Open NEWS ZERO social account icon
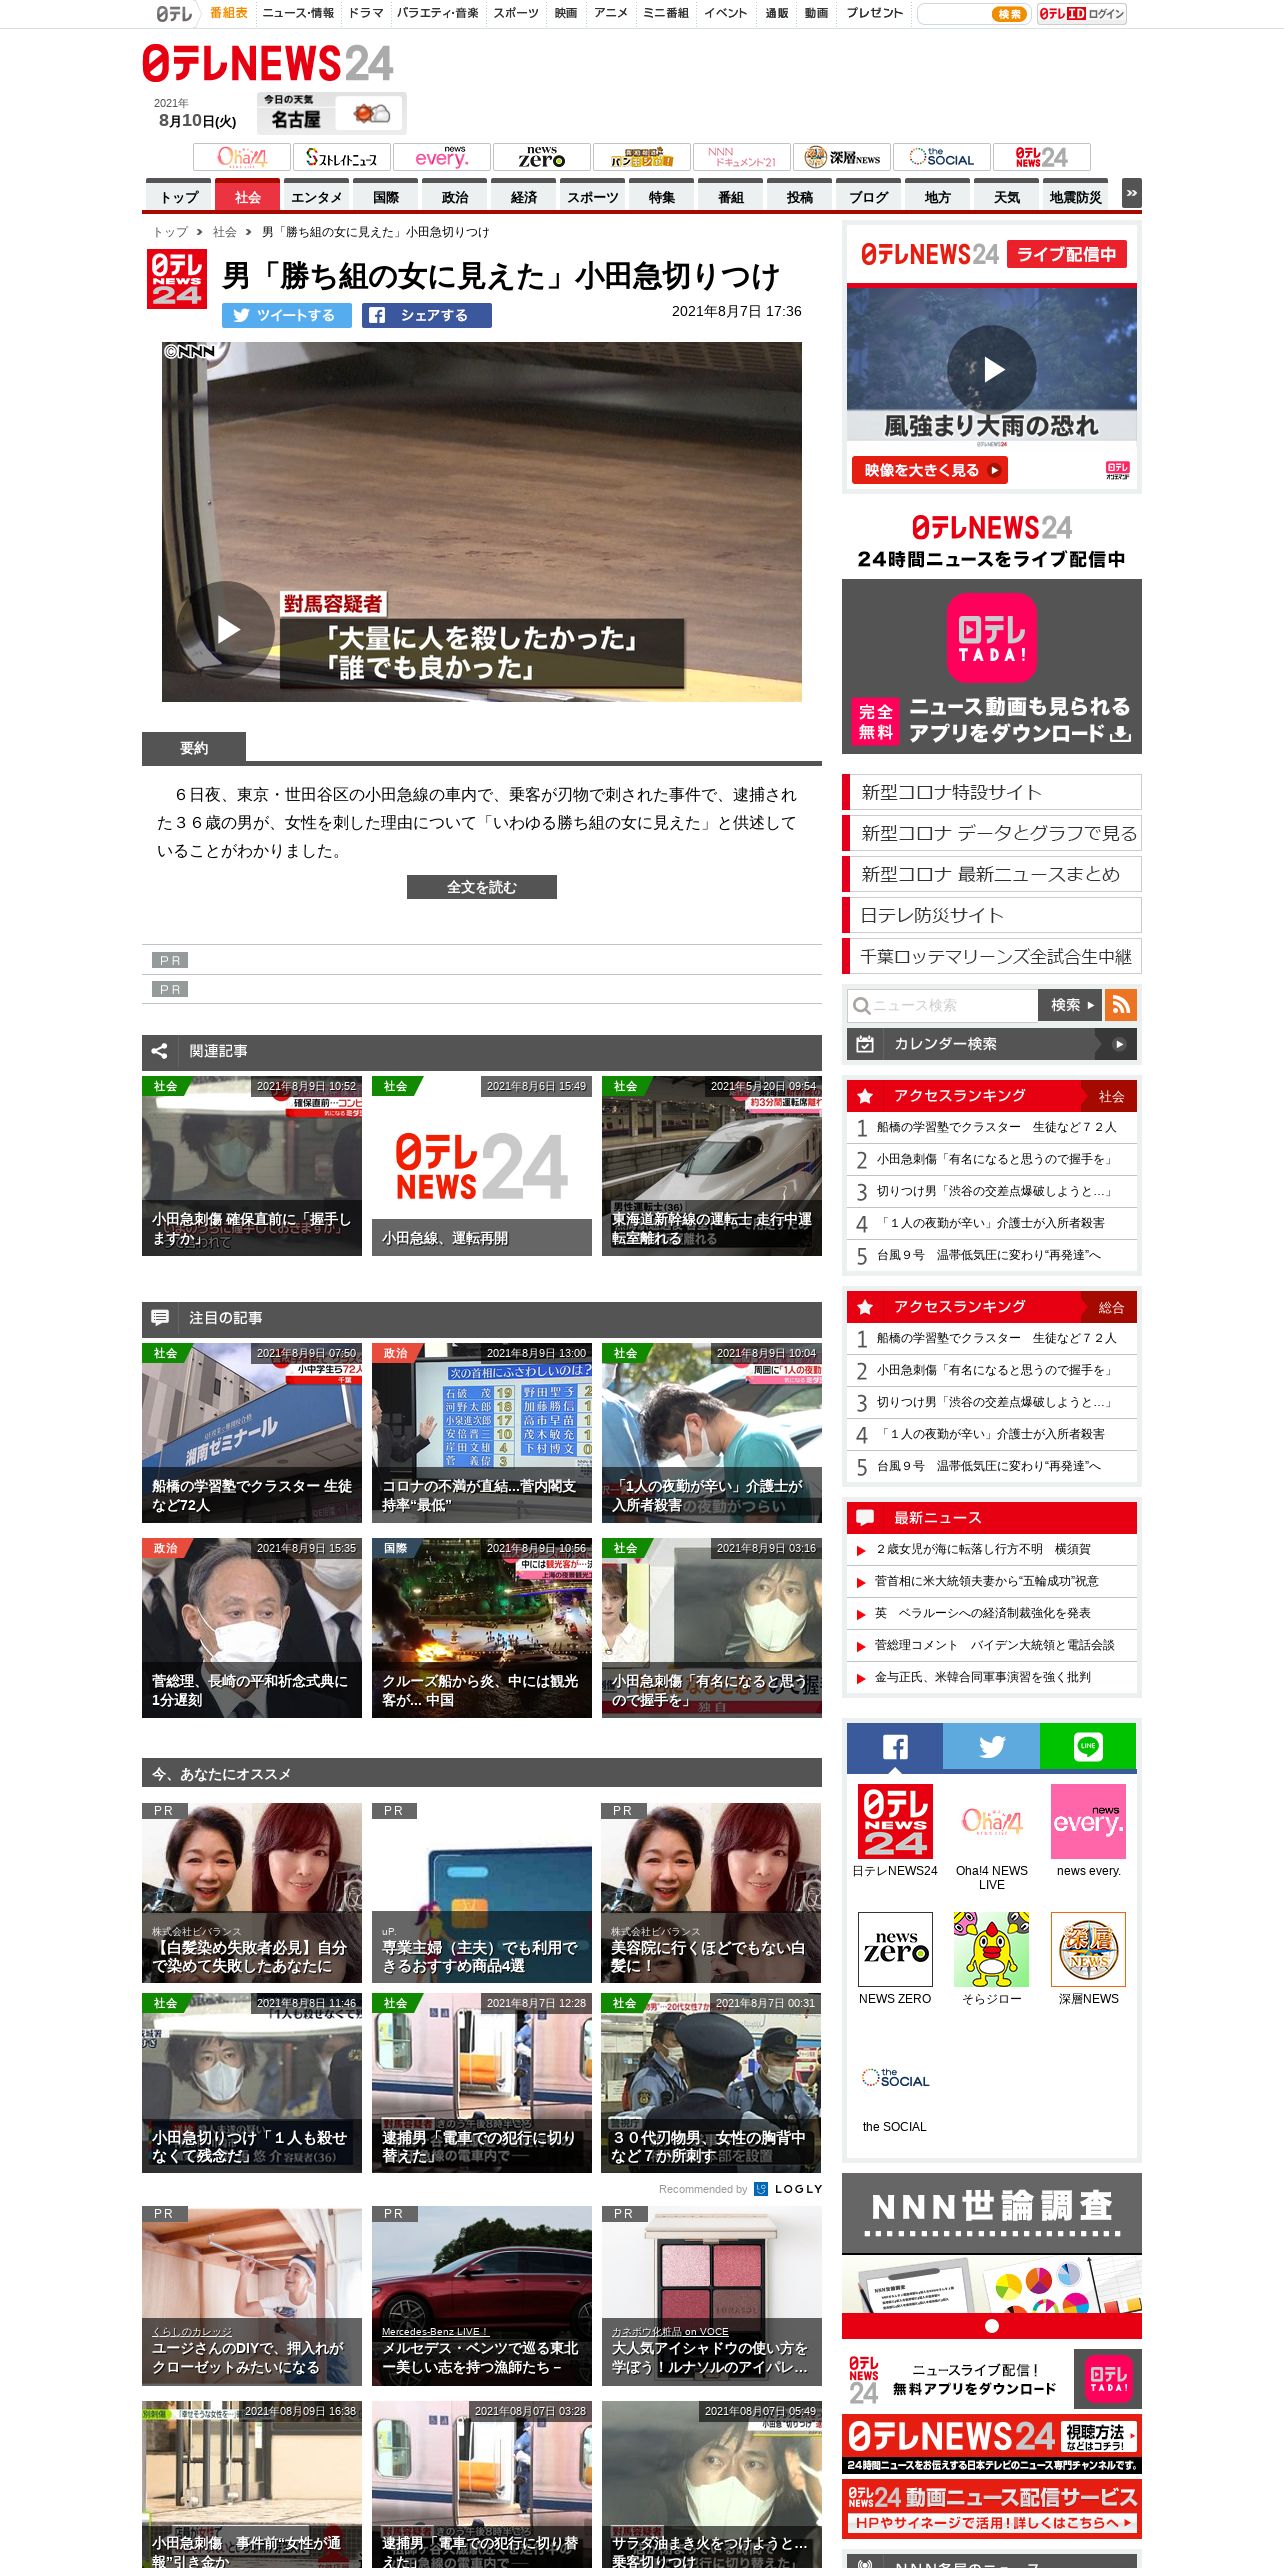 click(895, 1949)
